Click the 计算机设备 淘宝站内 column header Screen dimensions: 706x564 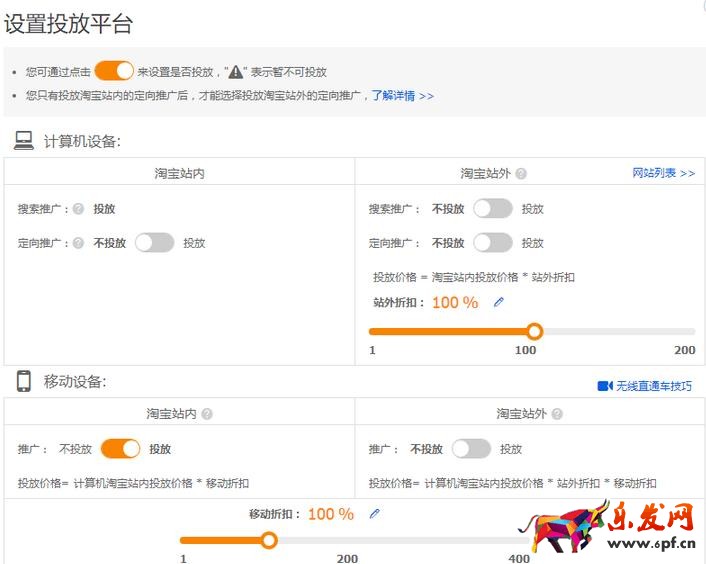click(180, 173)
